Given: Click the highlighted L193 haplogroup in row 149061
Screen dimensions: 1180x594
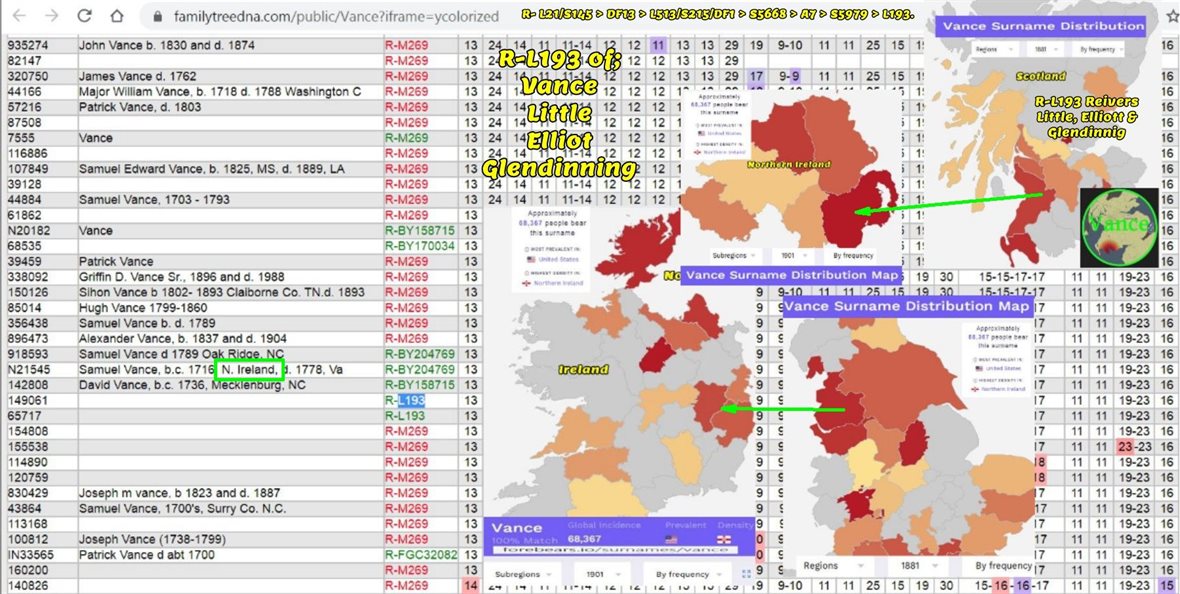Looking at the screenshot, I should (411, 401).
